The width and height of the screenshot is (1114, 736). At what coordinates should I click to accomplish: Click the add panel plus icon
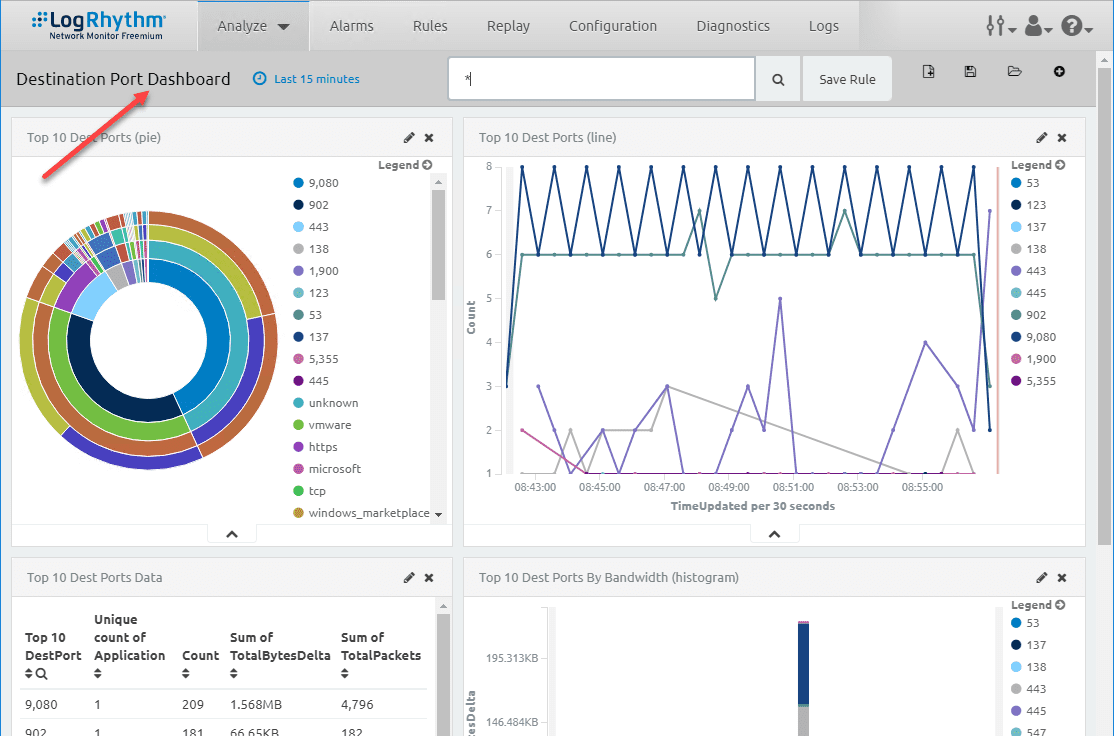1059,72
